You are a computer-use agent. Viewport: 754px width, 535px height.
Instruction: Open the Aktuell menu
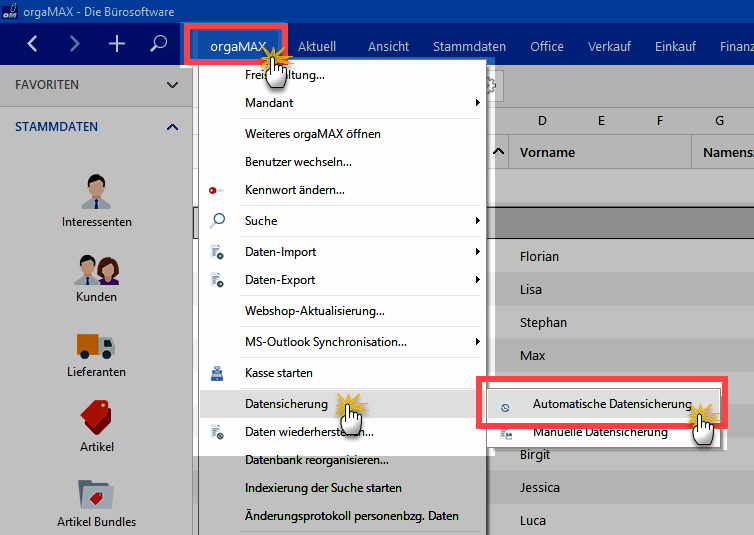[x=317, y=47]
